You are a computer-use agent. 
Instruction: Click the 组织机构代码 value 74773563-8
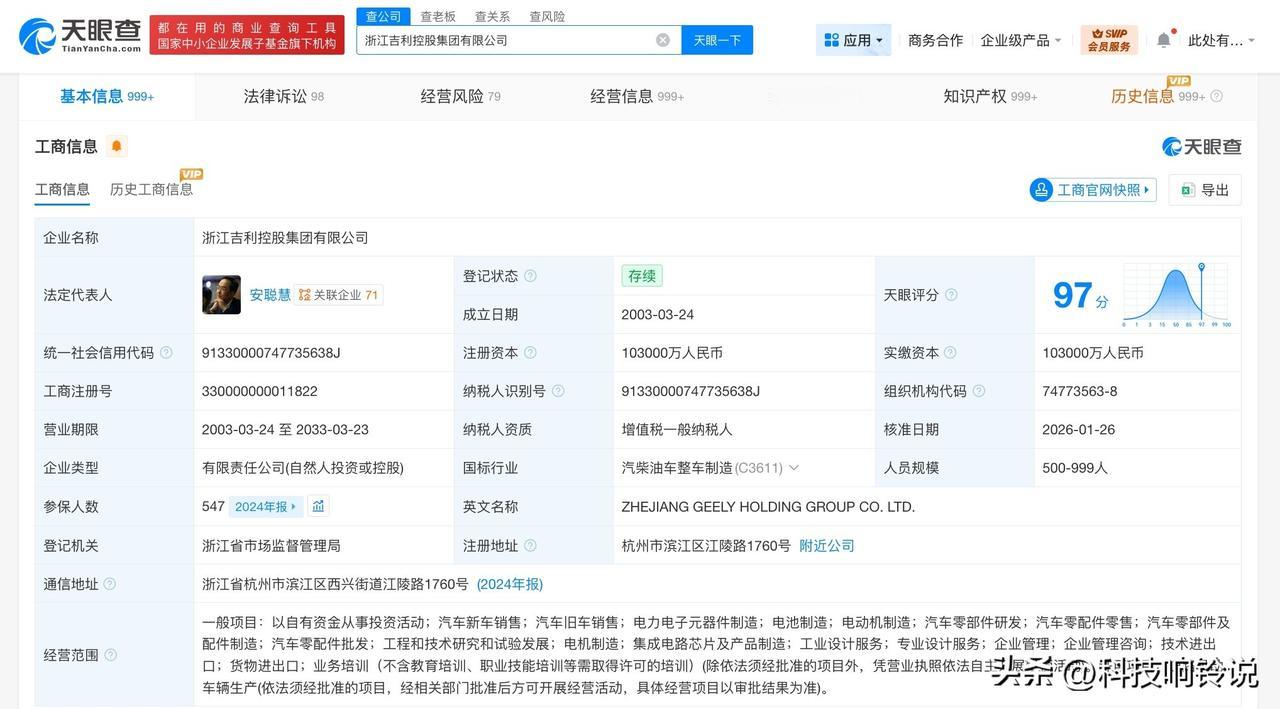(1080, 391)
